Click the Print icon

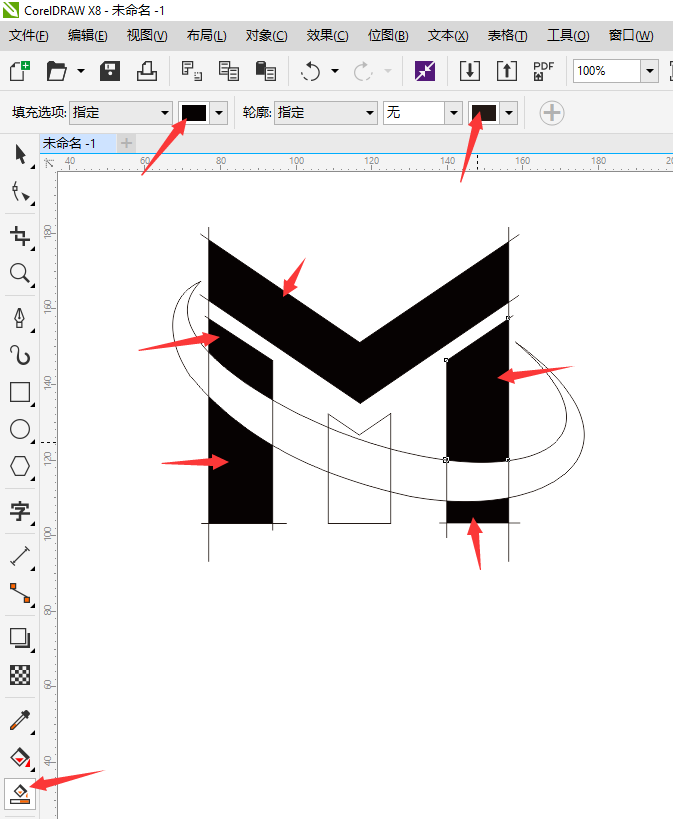tap(147, 71)
